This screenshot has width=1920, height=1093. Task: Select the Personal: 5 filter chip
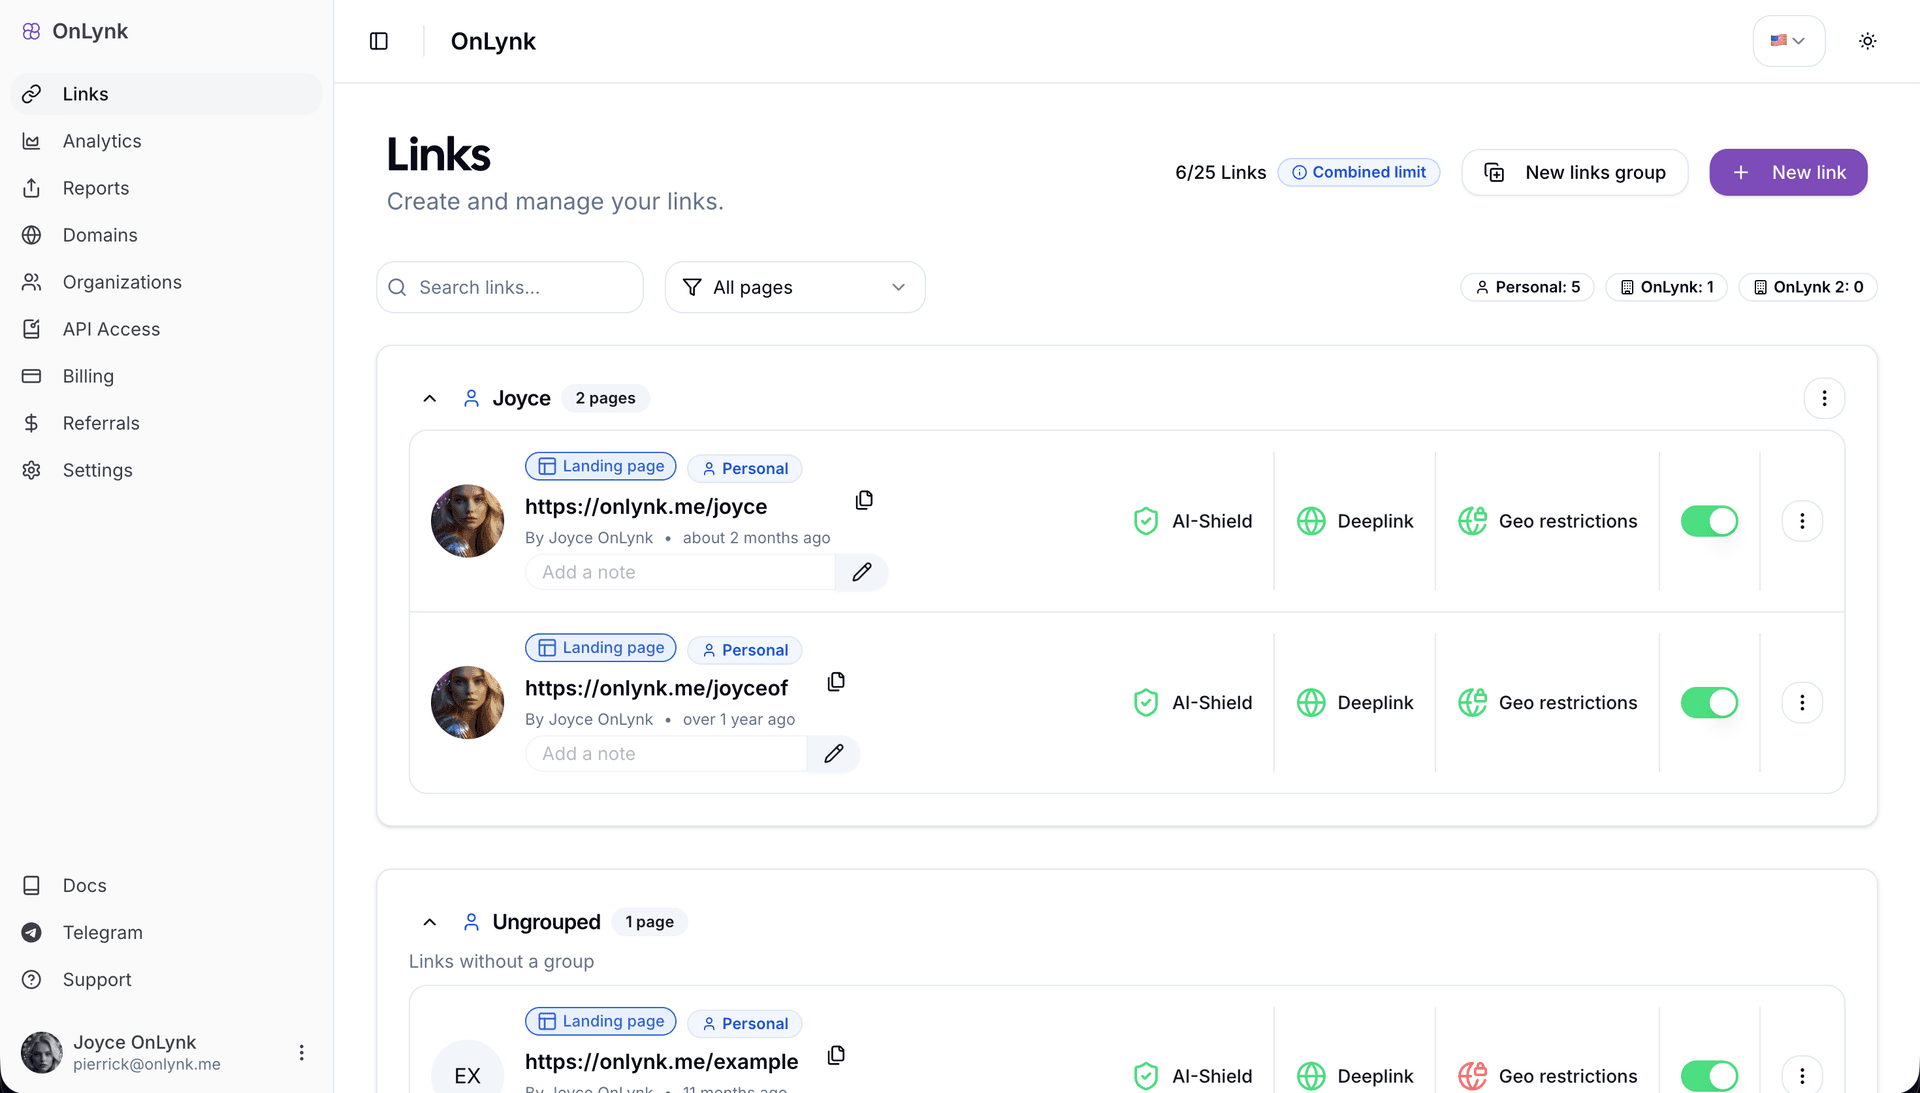(1527, 287)
